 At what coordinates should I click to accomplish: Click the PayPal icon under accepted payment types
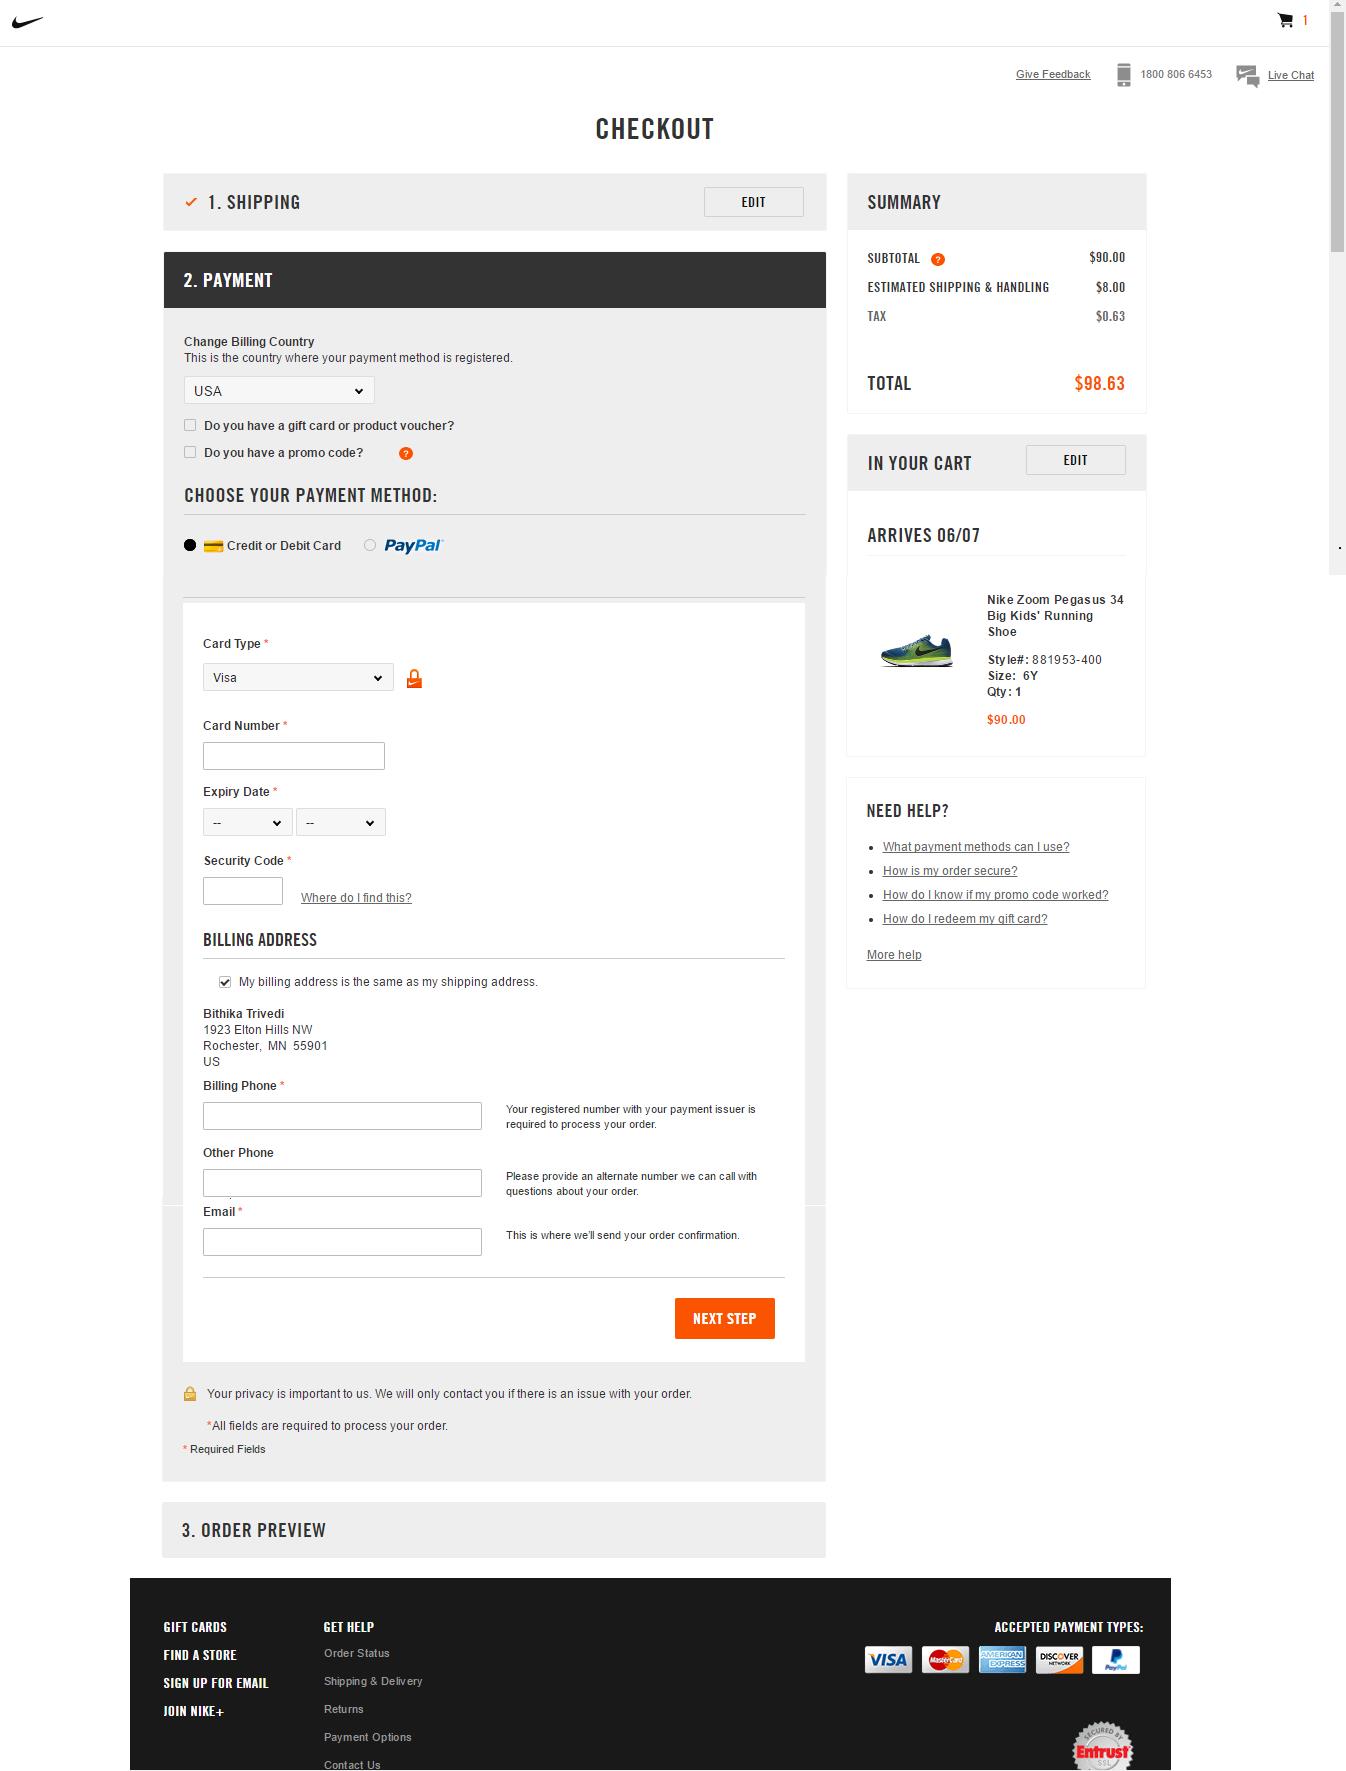(x=1116, y=1659)
